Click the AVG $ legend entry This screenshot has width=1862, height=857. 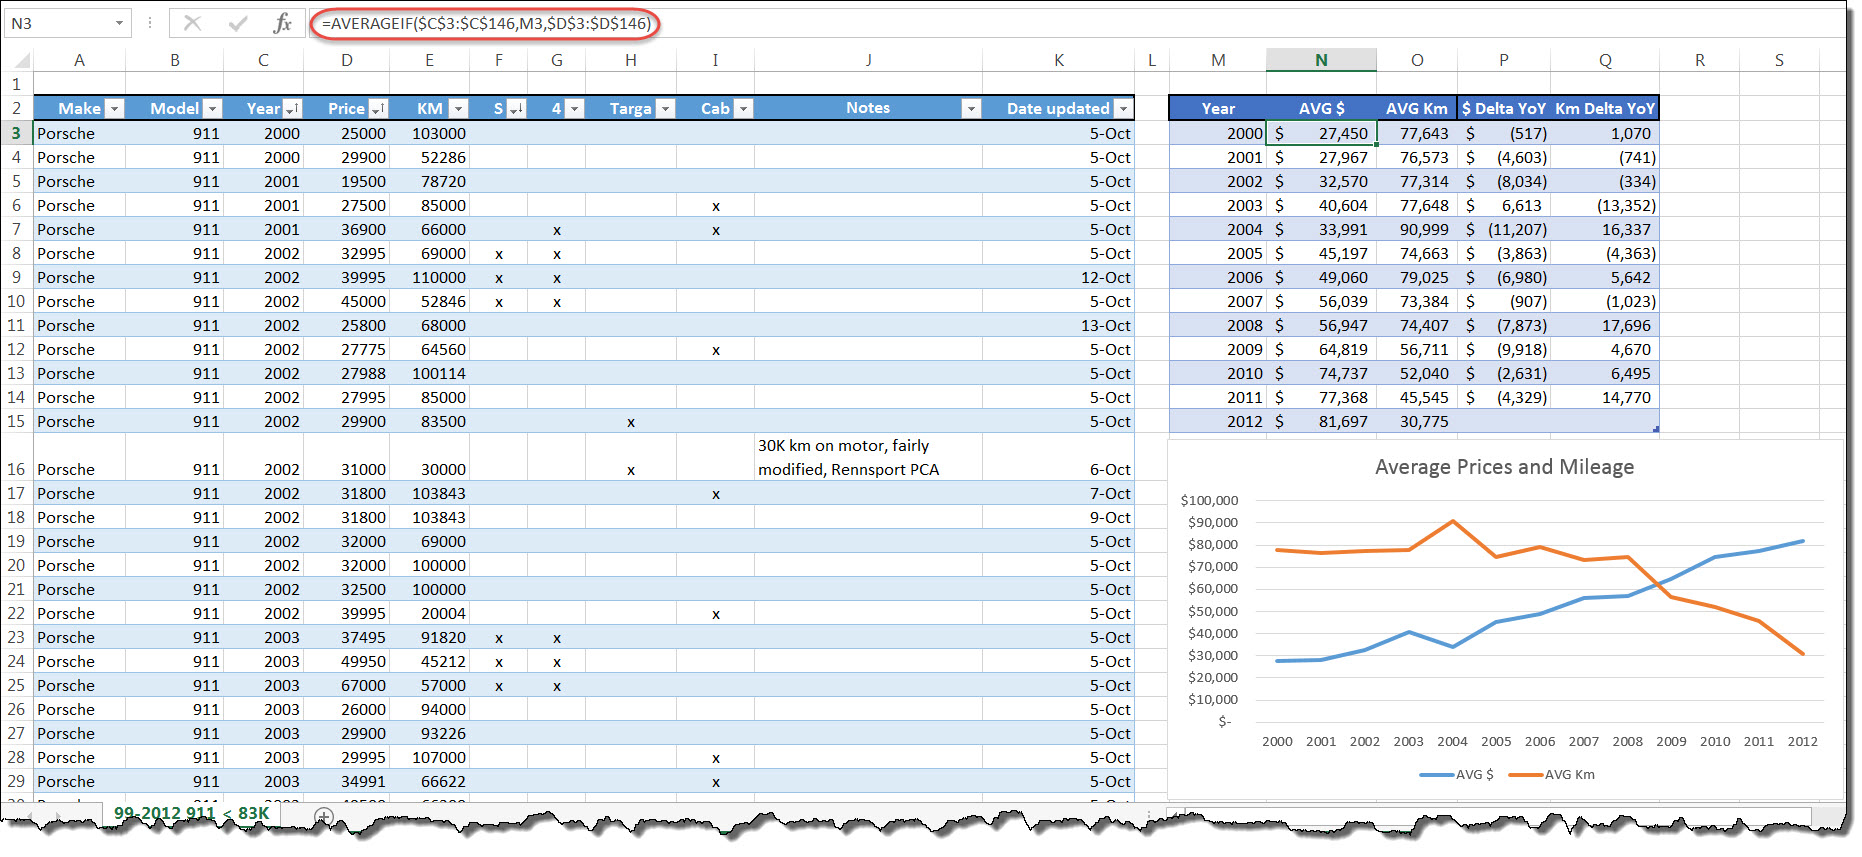click(x=1456, y=774)
